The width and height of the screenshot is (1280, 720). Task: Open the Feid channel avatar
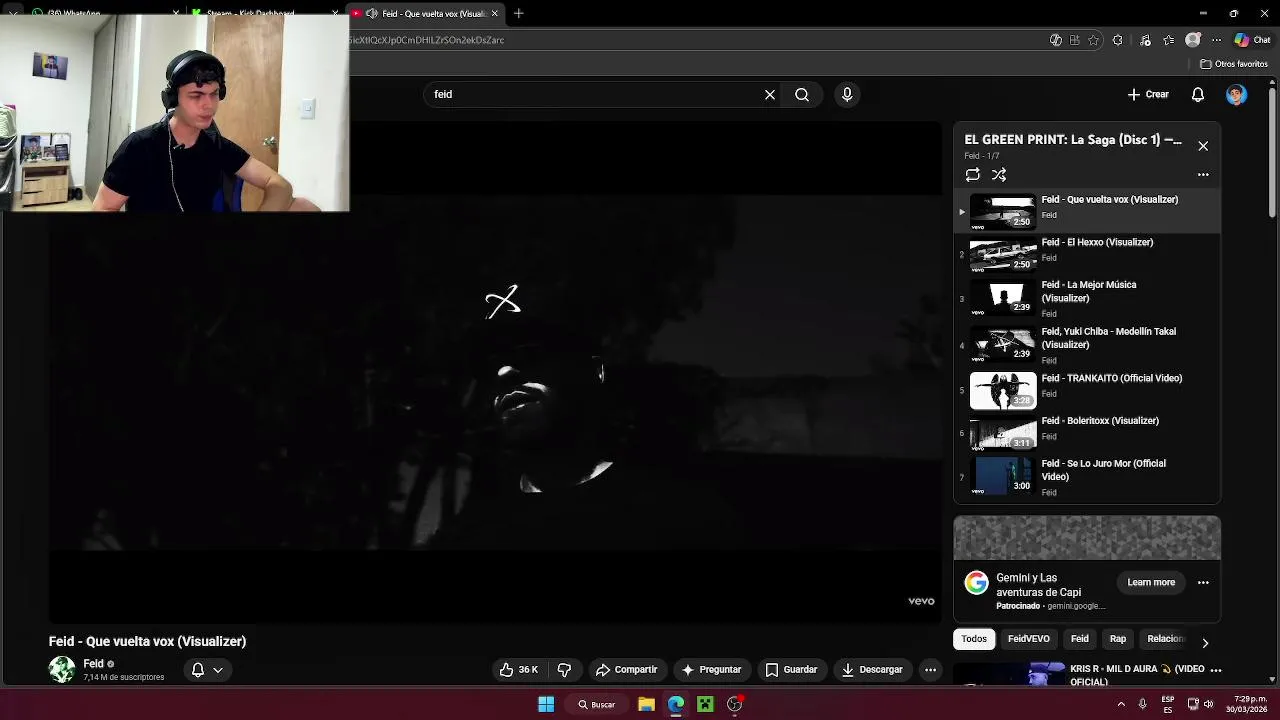point(62,670)
